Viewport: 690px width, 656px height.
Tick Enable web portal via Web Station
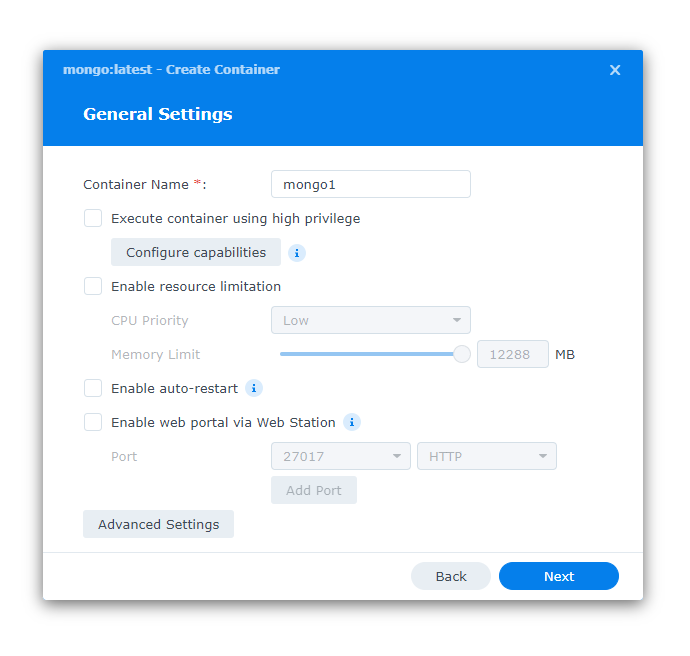(93, 422)
